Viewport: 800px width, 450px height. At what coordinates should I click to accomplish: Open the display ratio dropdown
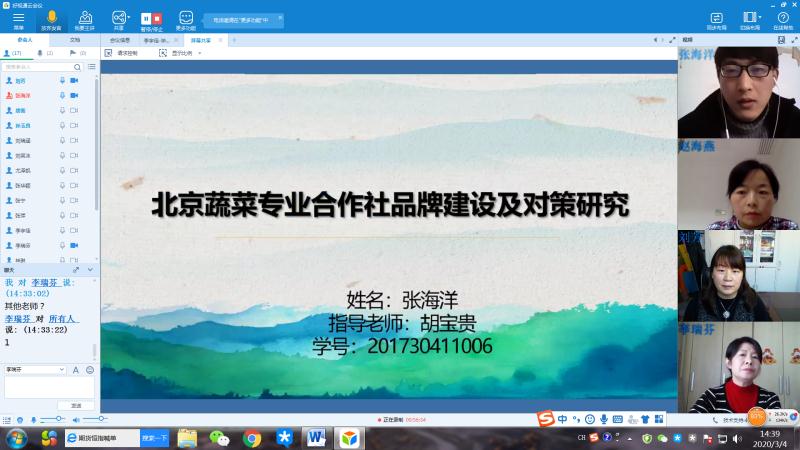(x=184, y=53)
